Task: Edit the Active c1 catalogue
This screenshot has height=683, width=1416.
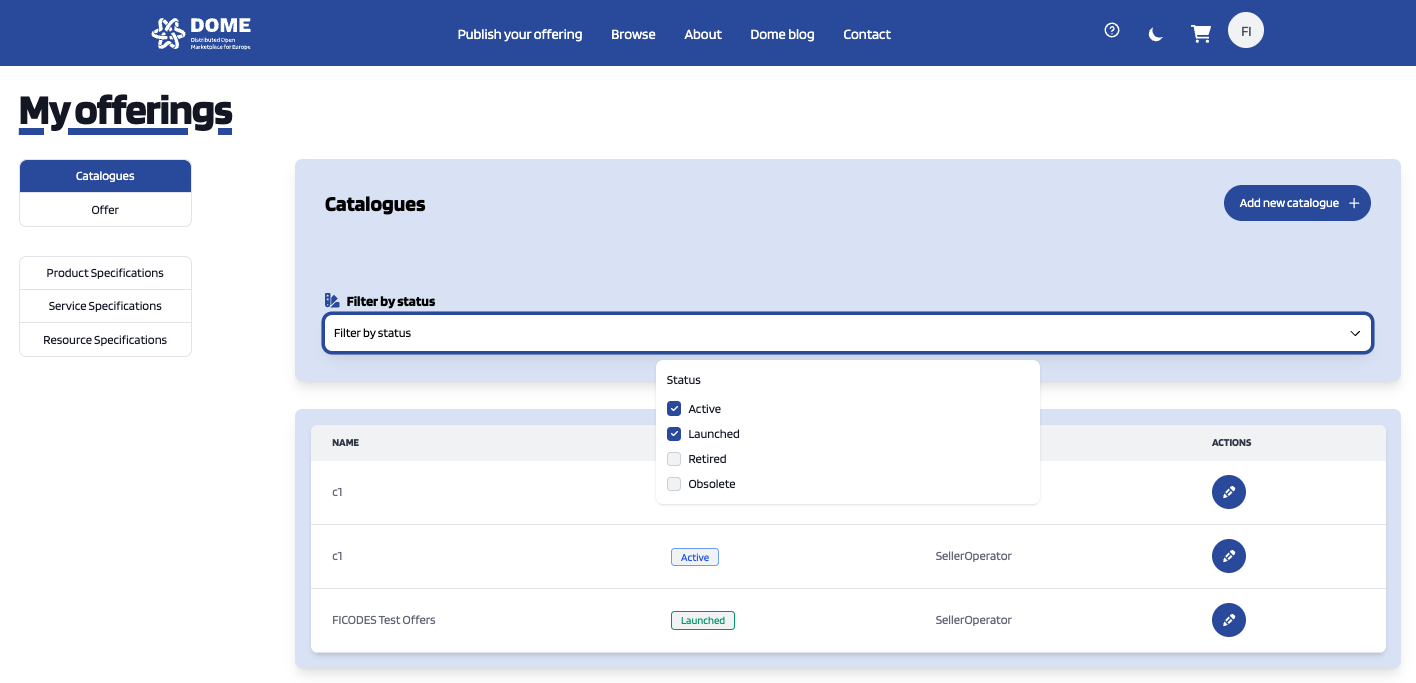Action: coord(1228,556)
